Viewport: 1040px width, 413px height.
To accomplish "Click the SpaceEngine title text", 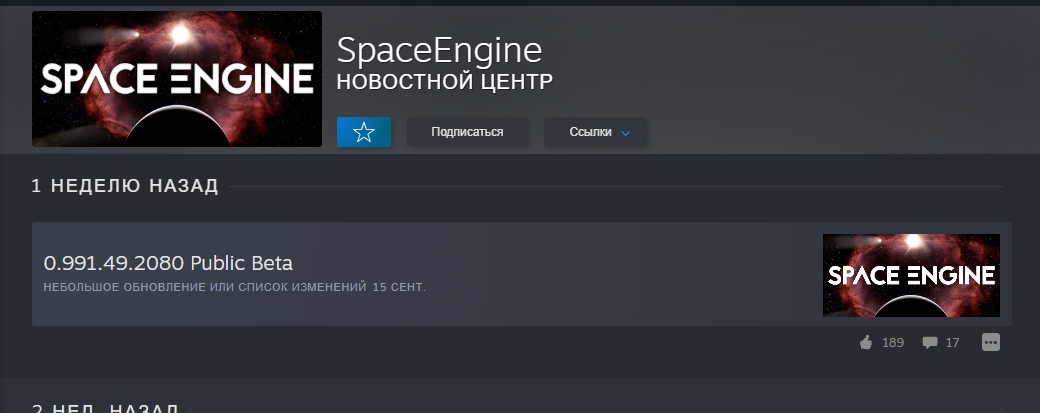I will point(439,50).
